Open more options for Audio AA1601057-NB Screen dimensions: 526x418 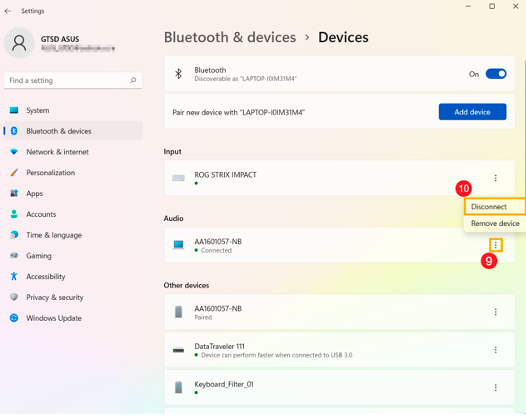click(x=495, y=245)
